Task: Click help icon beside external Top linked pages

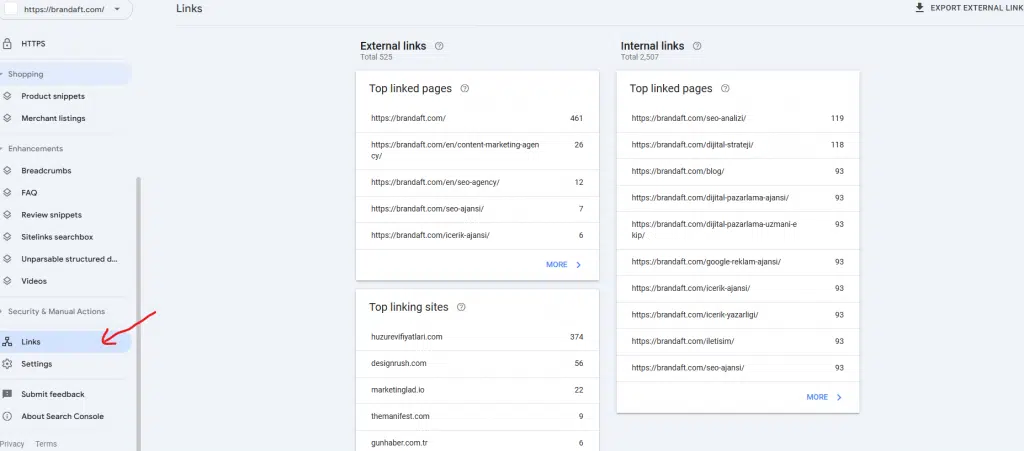Action: [464, 89]
